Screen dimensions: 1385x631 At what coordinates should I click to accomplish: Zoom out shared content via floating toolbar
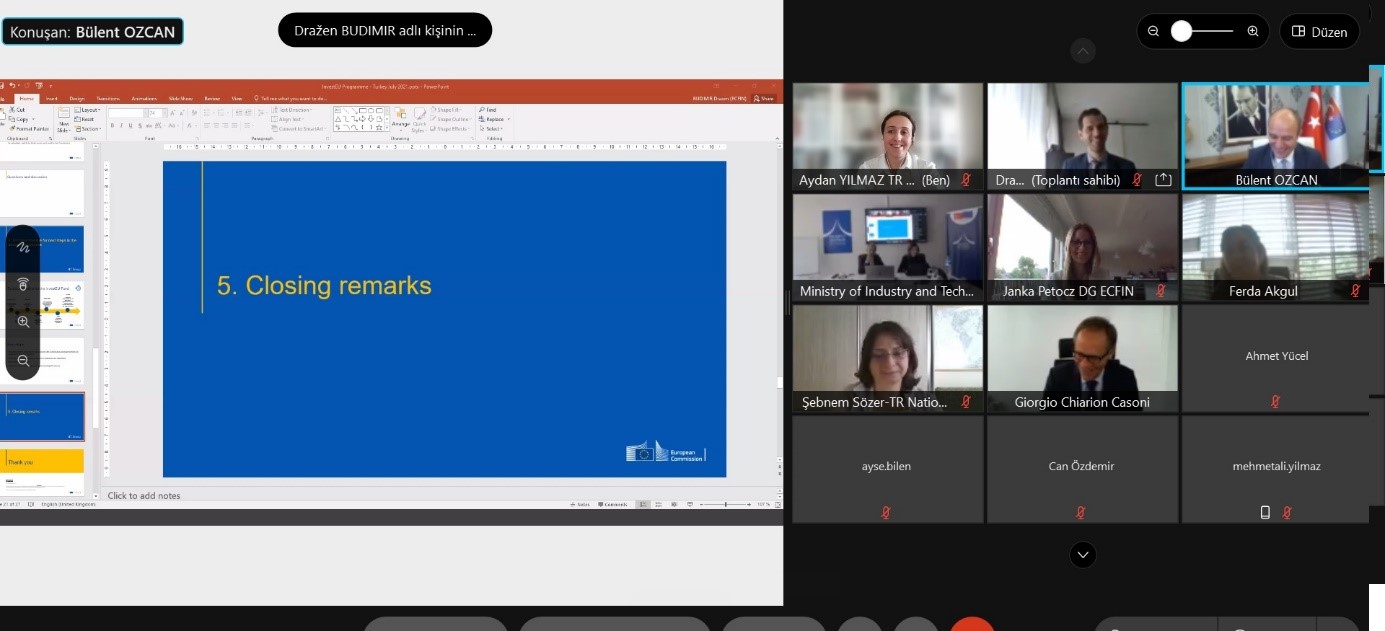click(23, 360)
